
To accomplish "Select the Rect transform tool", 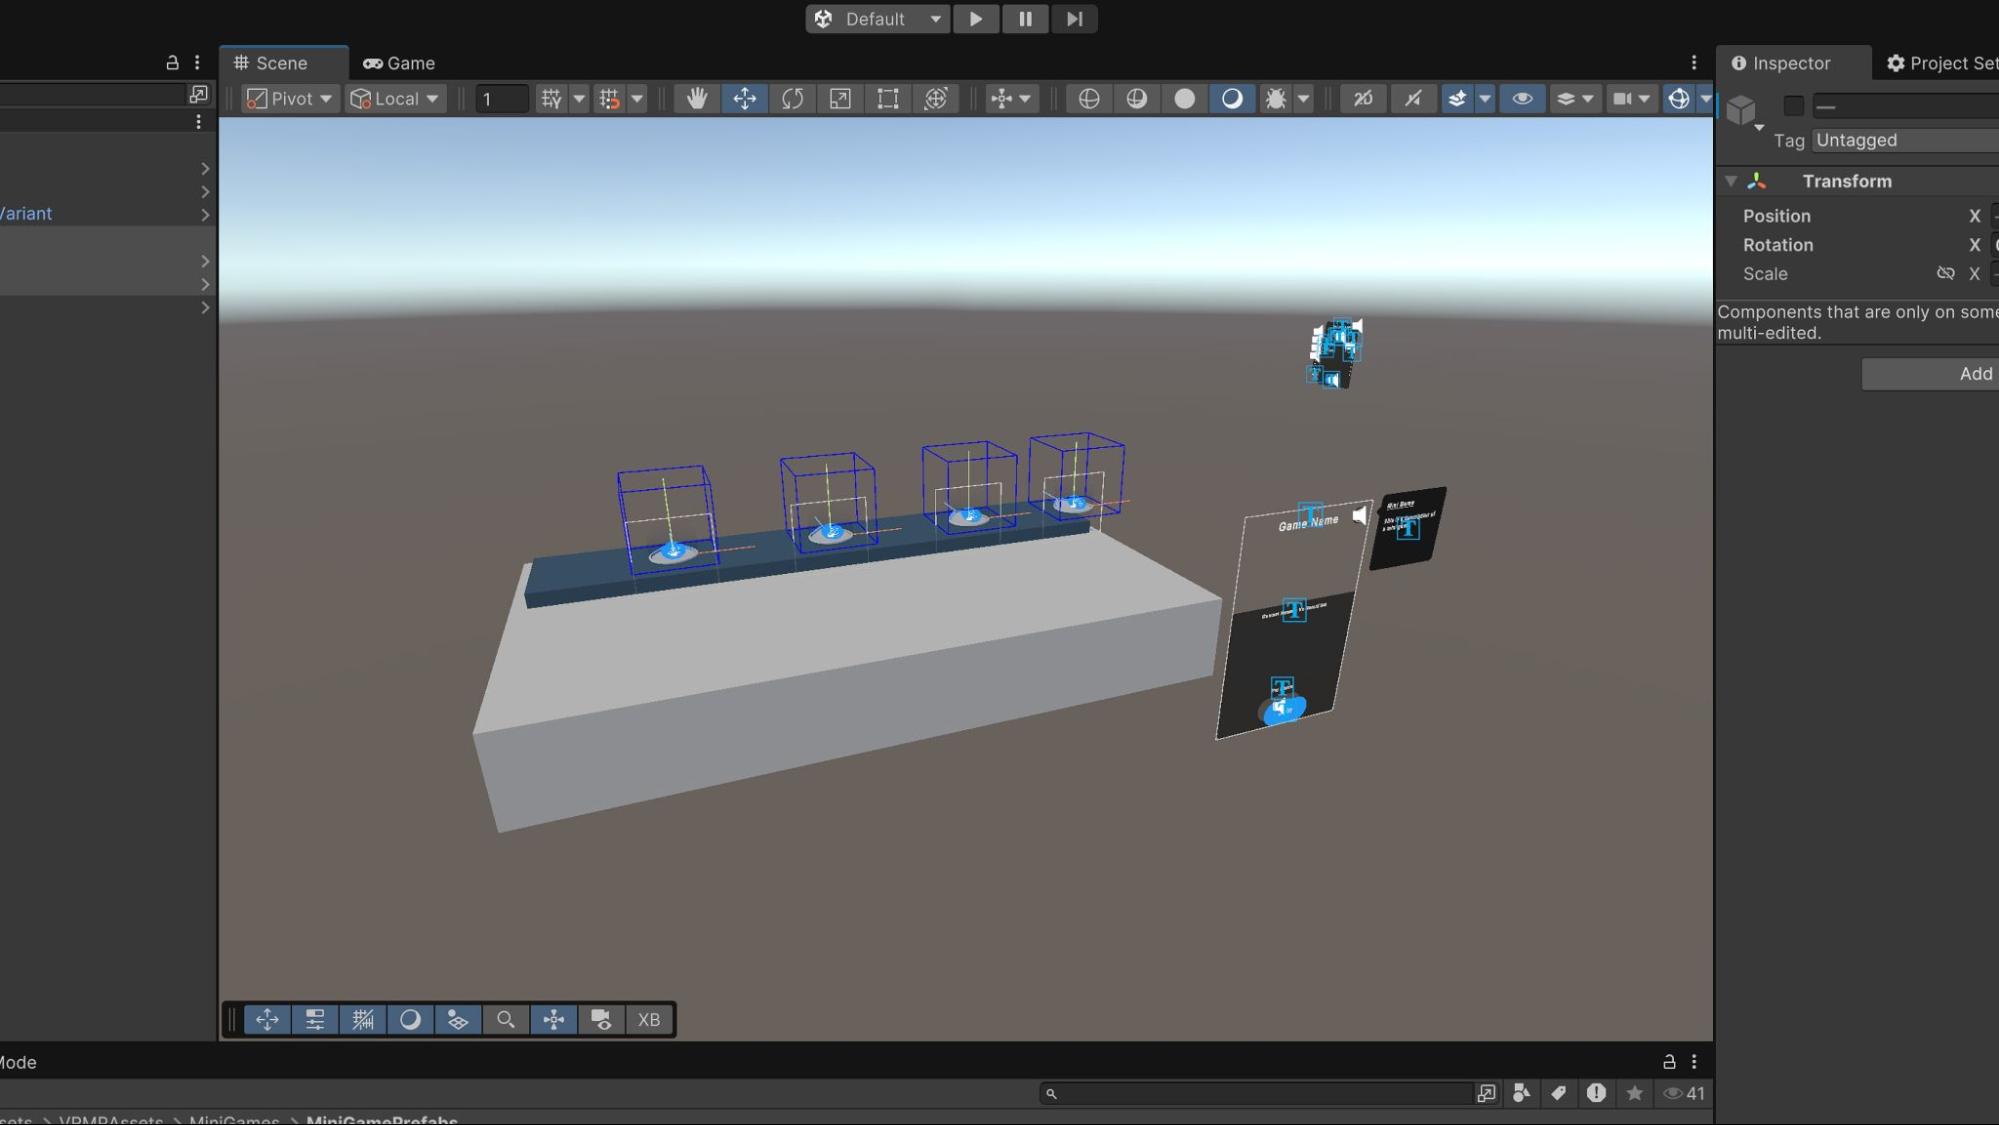I will (887, 98).
